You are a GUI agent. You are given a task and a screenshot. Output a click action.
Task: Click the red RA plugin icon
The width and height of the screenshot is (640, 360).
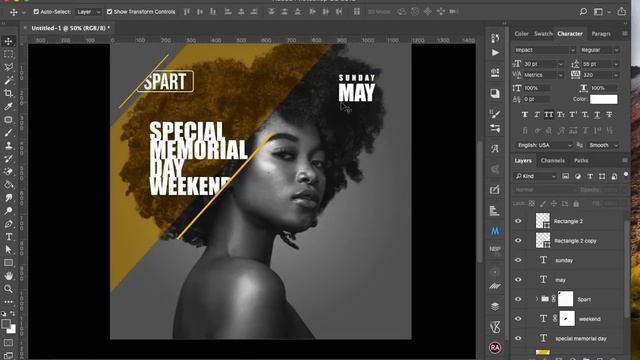click(495, 348)
